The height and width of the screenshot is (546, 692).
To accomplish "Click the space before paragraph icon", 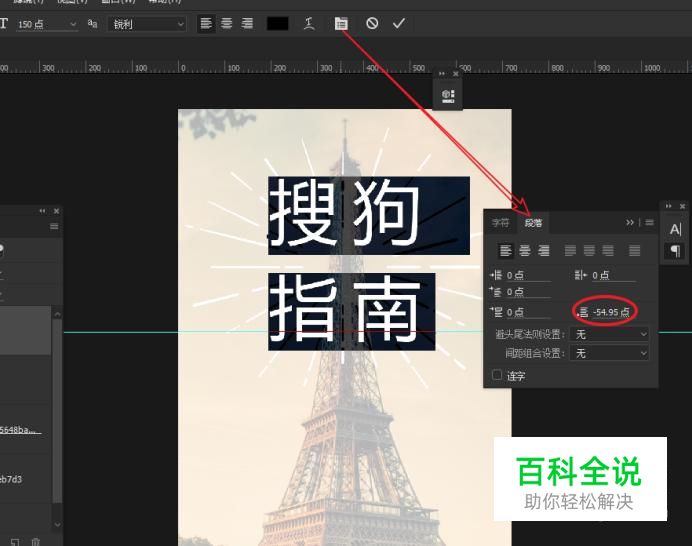I will pos(496,312).
